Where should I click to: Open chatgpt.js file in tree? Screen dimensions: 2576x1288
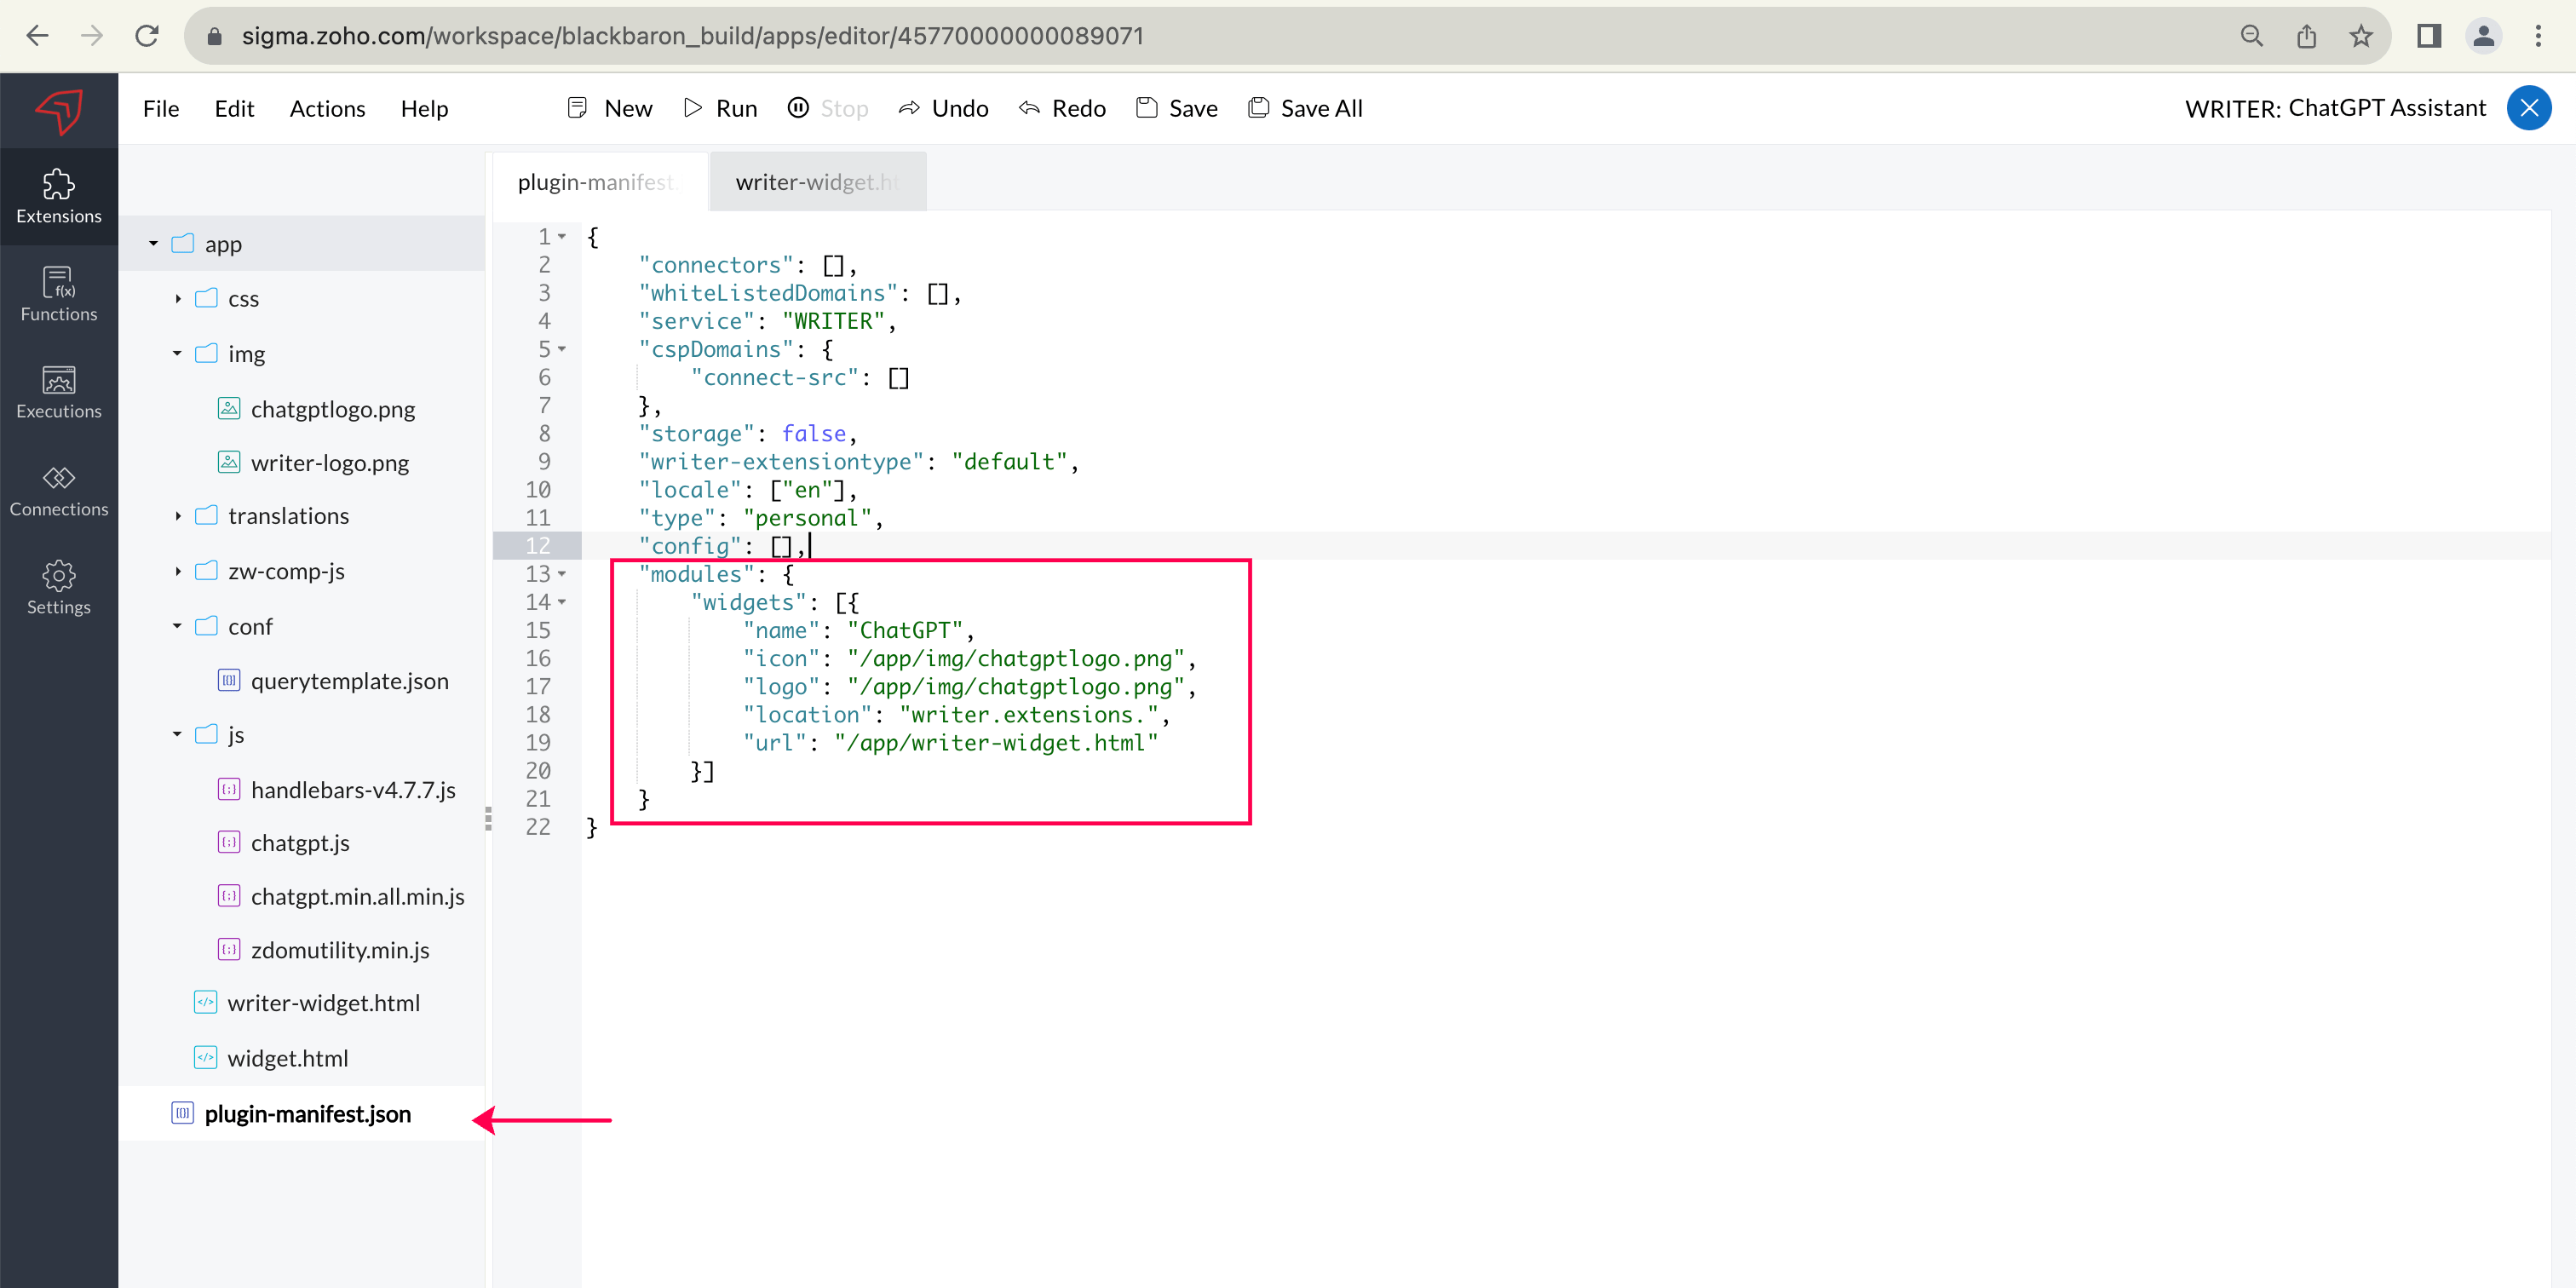pos(300,843)
